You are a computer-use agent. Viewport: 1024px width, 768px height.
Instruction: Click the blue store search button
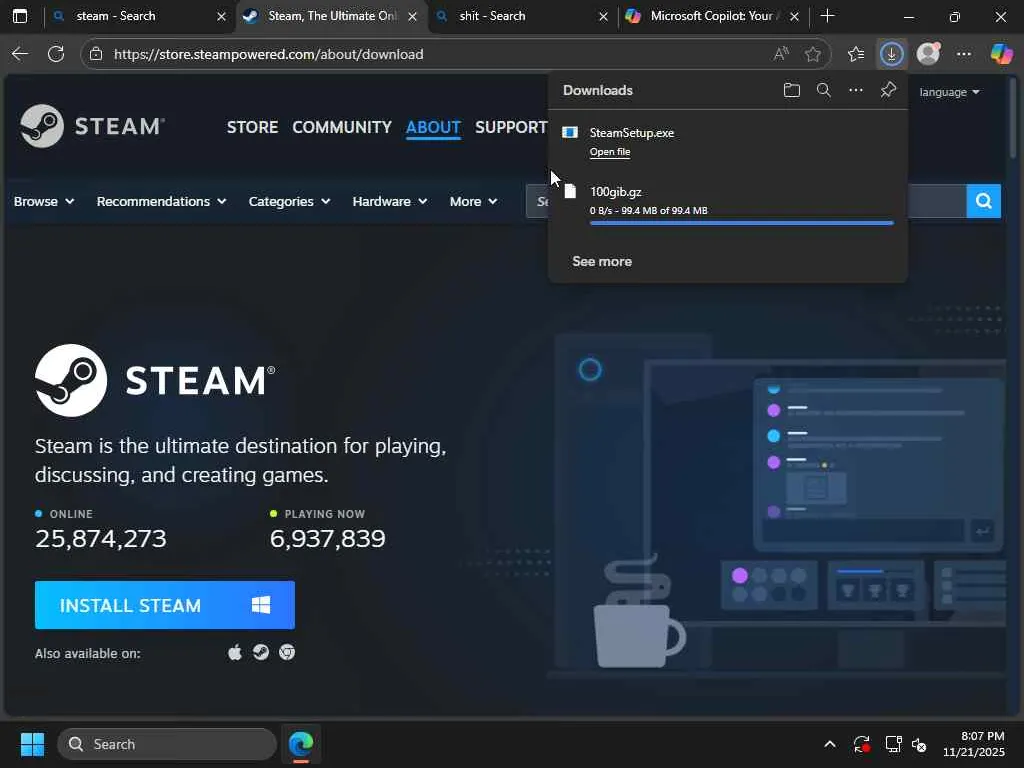point(984,201)
